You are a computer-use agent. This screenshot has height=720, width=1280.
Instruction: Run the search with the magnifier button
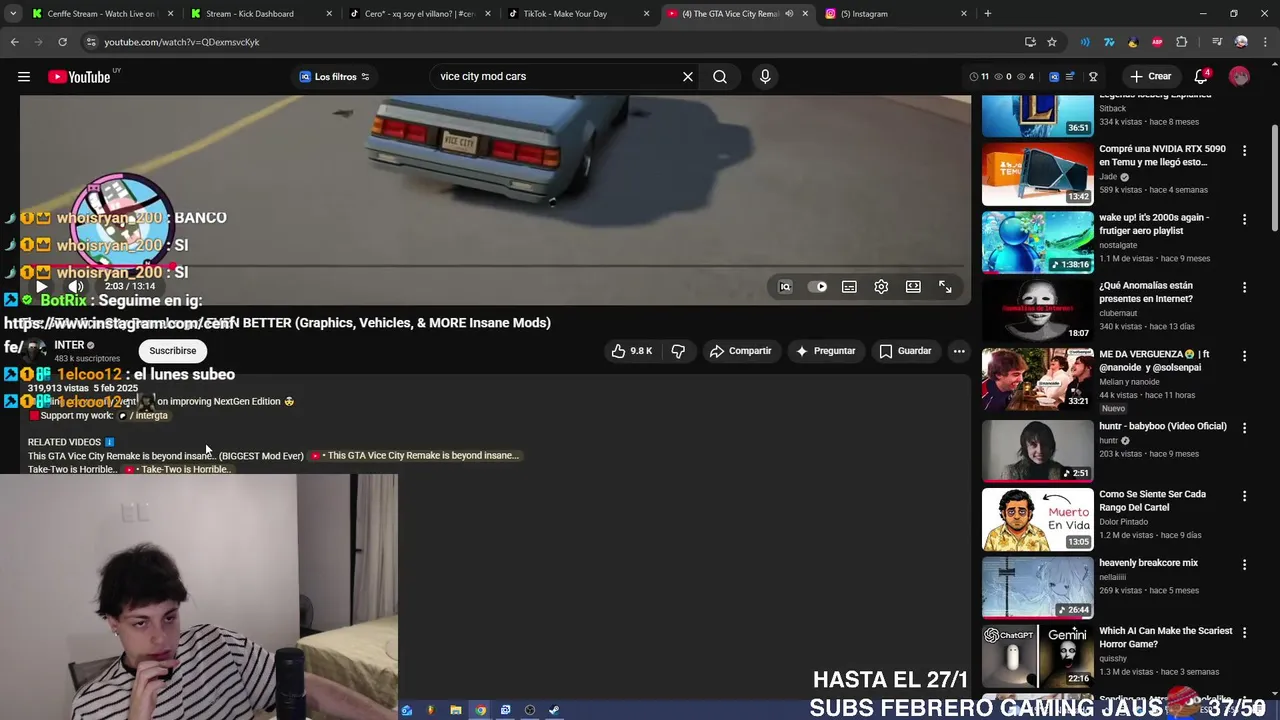tap(720, 77)
